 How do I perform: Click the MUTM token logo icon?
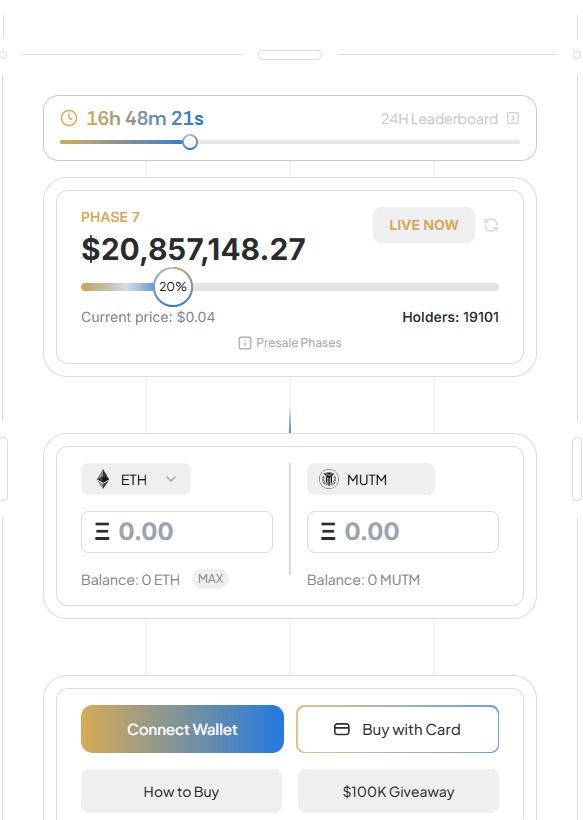(x=329, y=479)
